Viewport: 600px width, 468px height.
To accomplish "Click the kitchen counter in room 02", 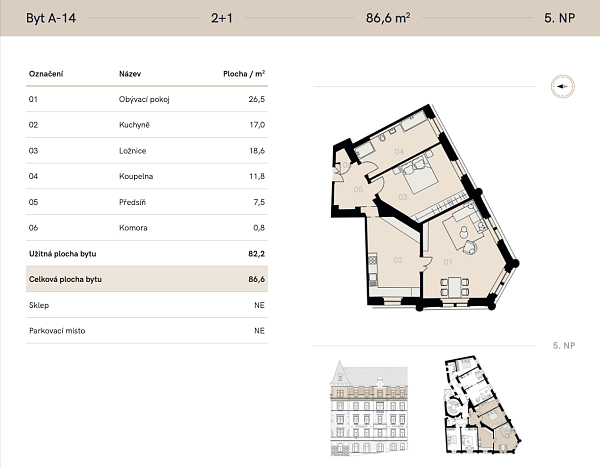I will coord(371,271).
